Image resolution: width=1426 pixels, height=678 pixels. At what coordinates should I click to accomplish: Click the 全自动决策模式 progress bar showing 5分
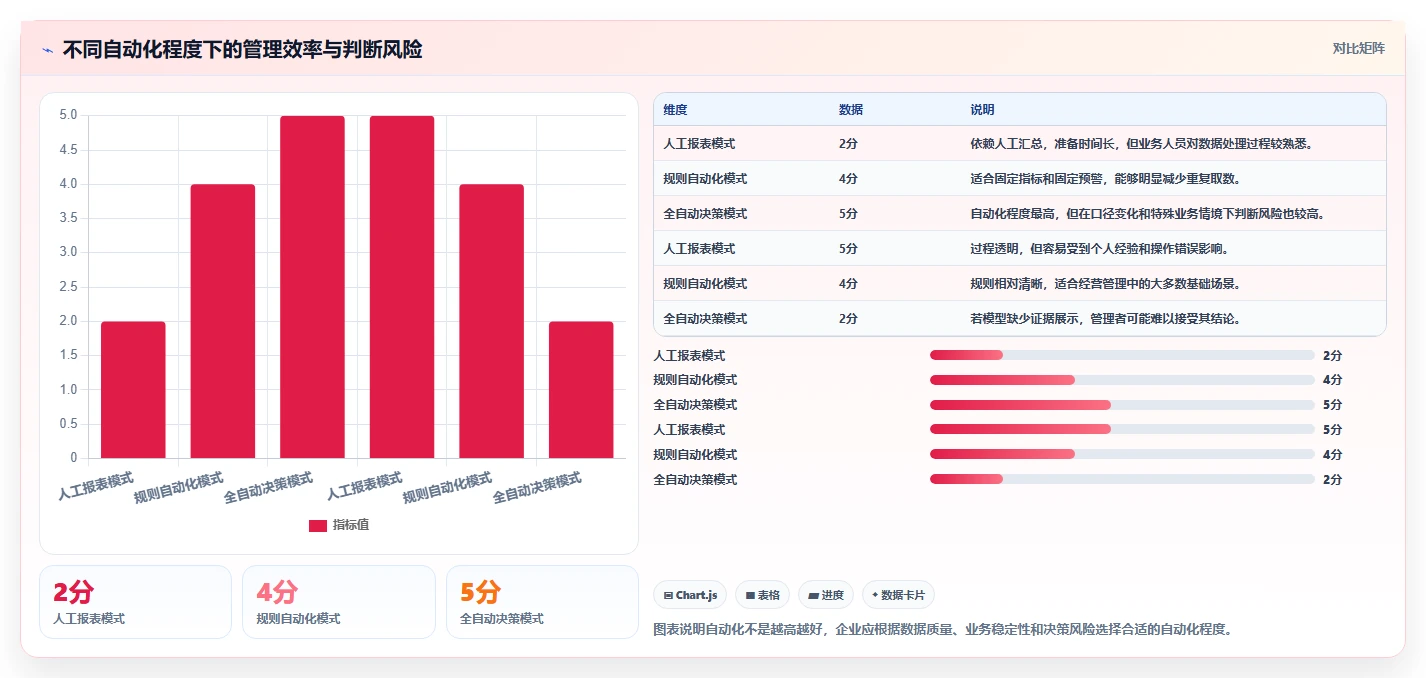click(x=1122, y=405)
